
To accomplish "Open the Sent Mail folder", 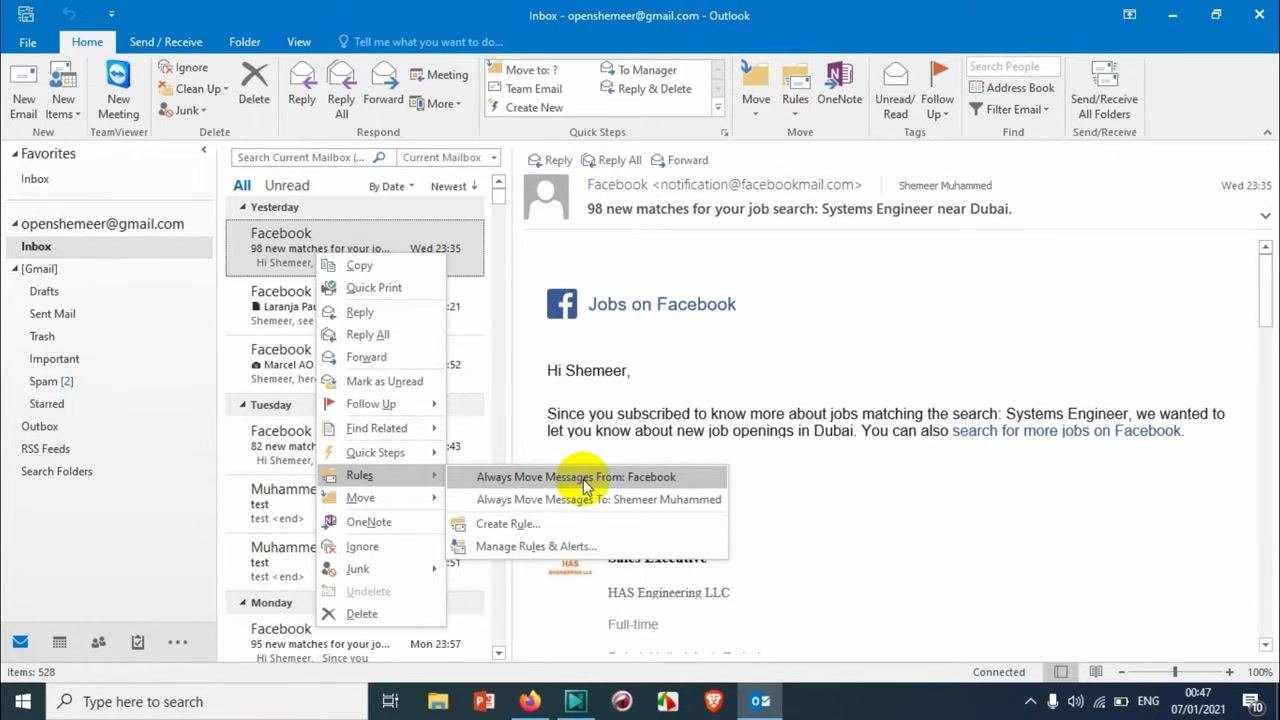I will (x=52, y=314).
